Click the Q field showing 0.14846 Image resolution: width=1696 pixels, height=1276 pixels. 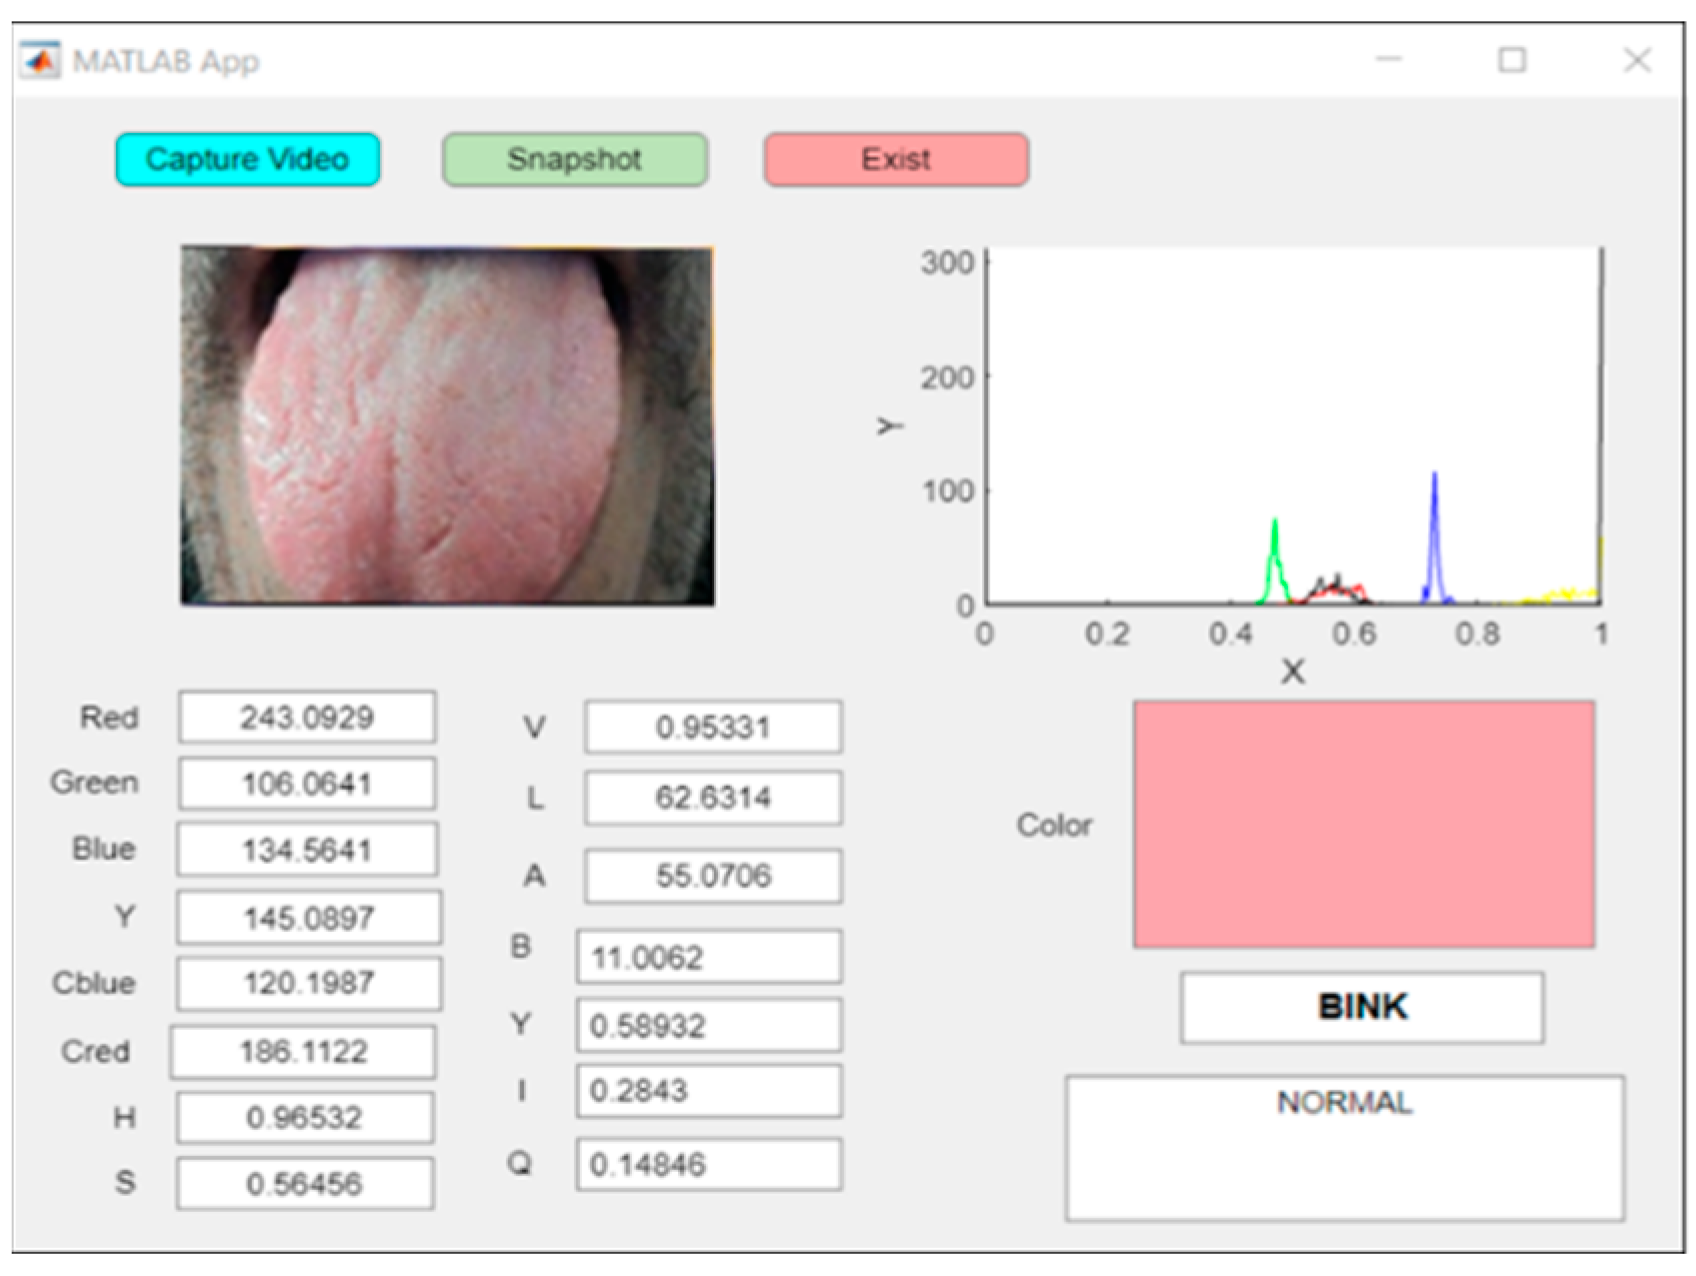click(x=709, y=1164)
